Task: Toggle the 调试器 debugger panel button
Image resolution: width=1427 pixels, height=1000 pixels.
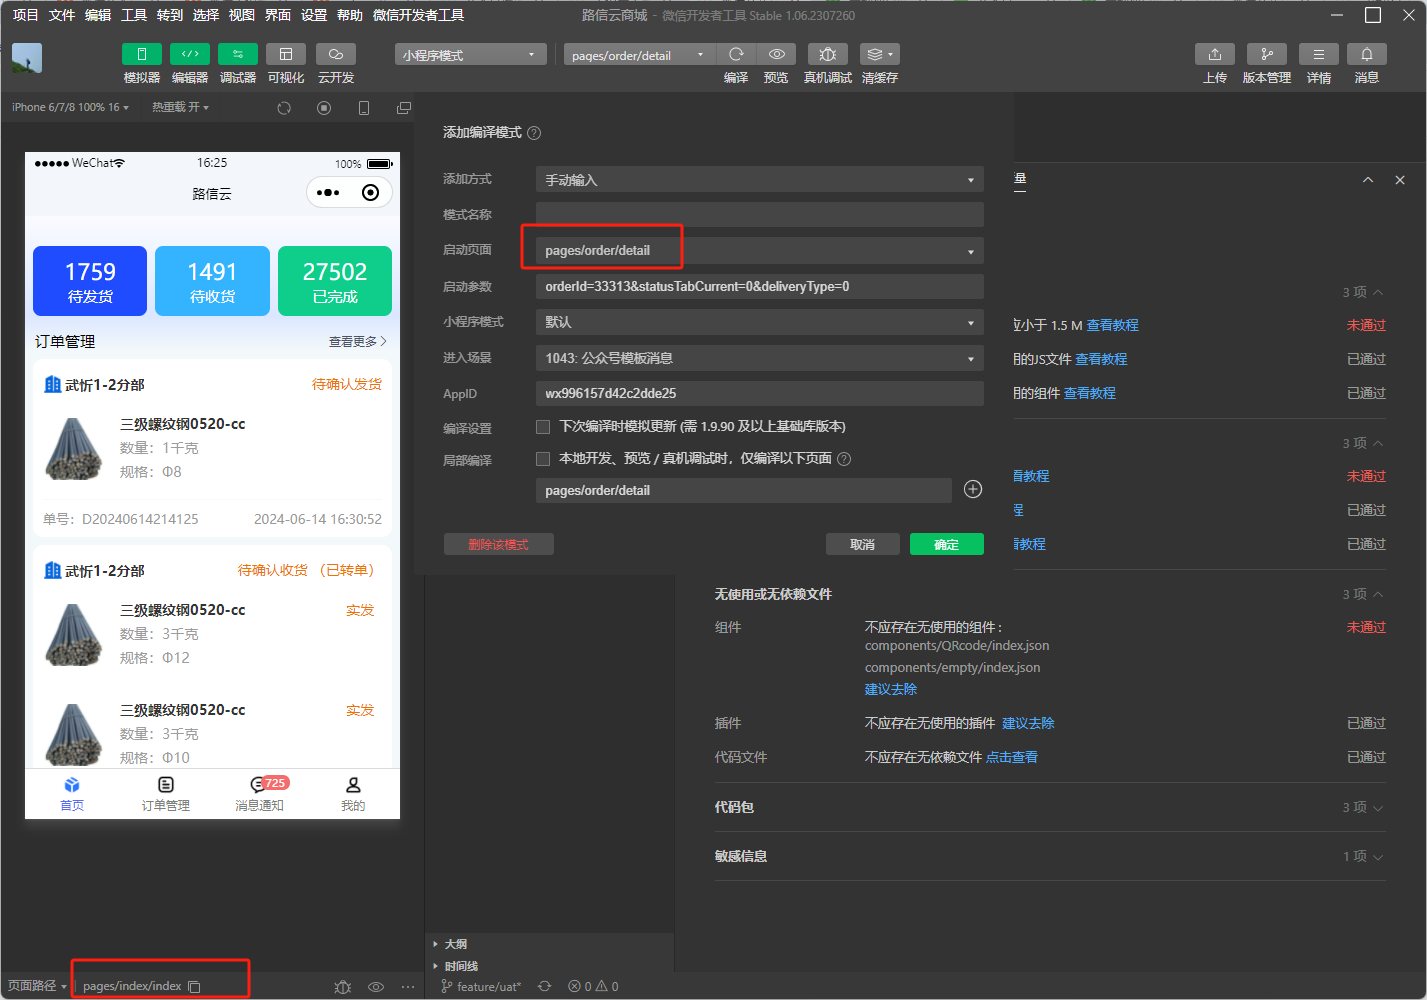Action: point(238,54)
